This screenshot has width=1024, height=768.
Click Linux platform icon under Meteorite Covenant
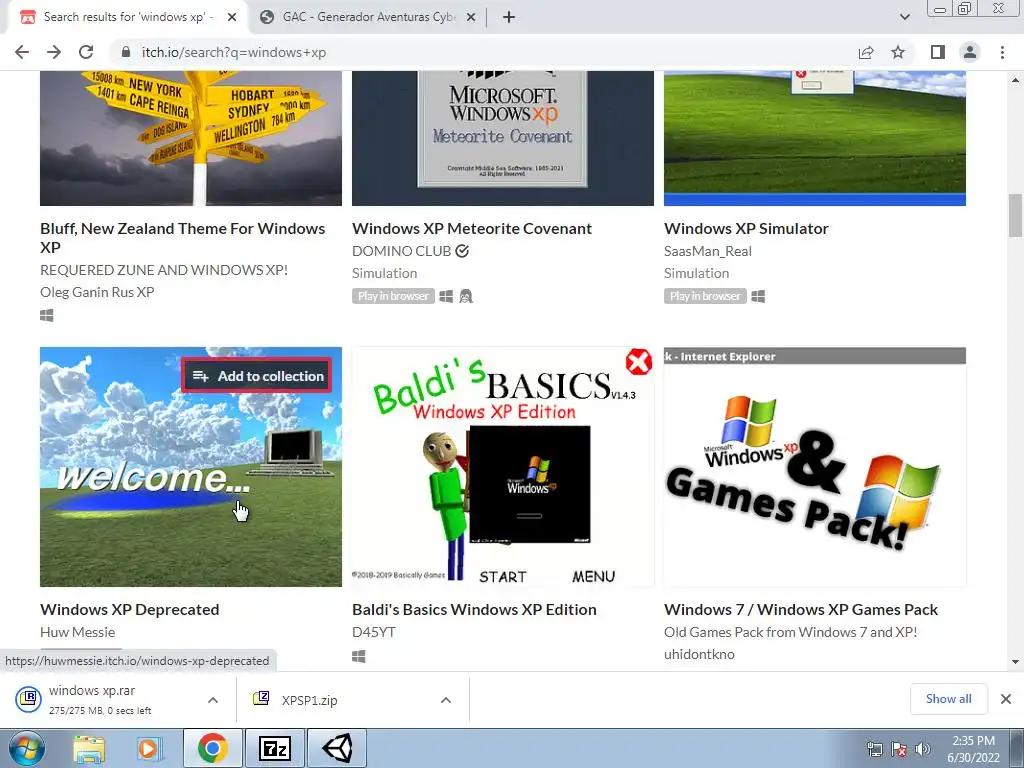tap(466, 296)
